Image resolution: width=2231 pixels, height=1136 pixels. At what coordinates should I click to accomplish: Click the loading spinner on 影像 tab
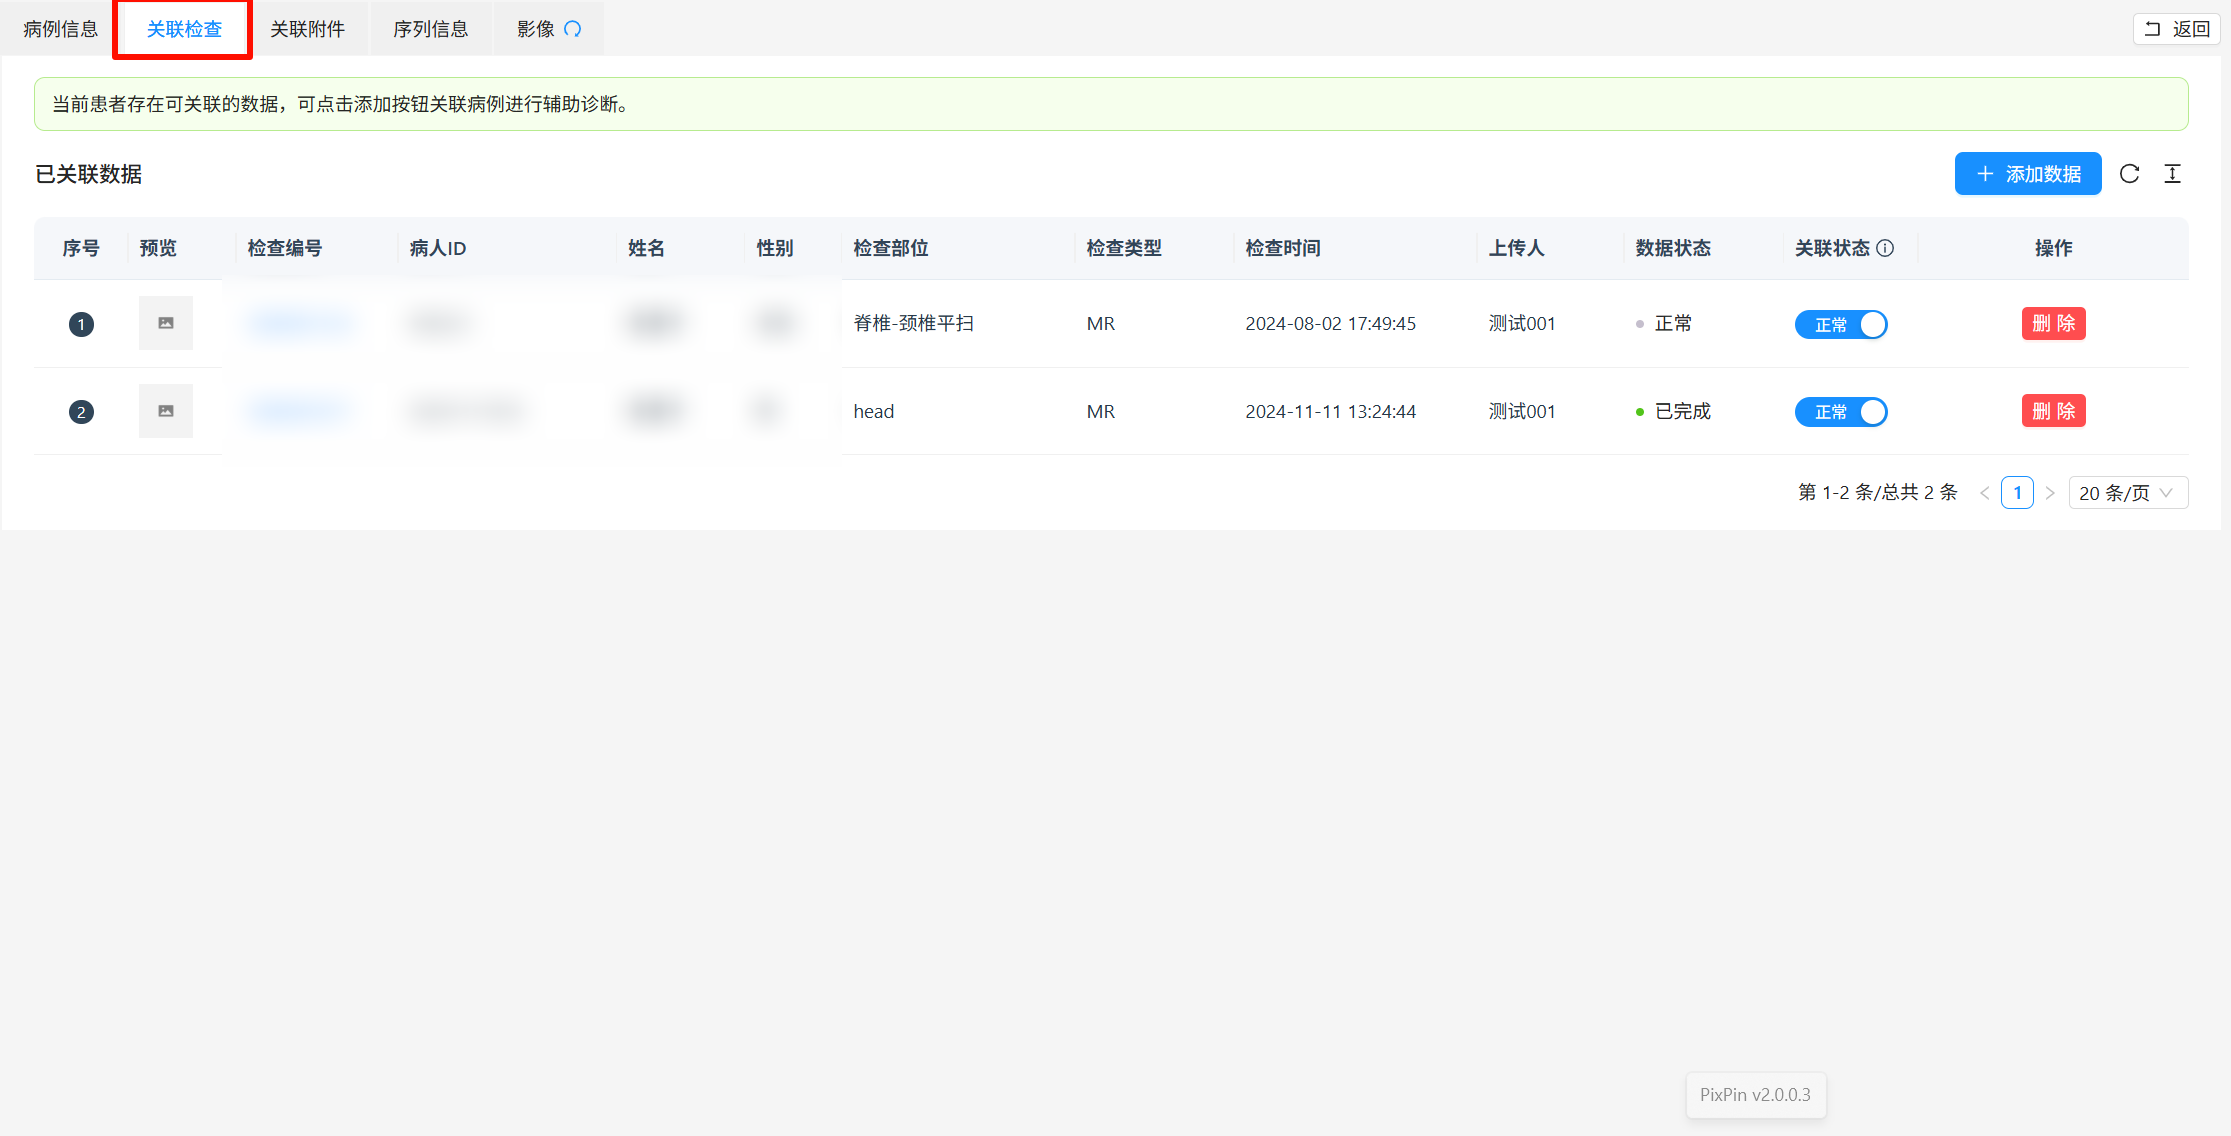pyautogui.click(x=572, y=29)
